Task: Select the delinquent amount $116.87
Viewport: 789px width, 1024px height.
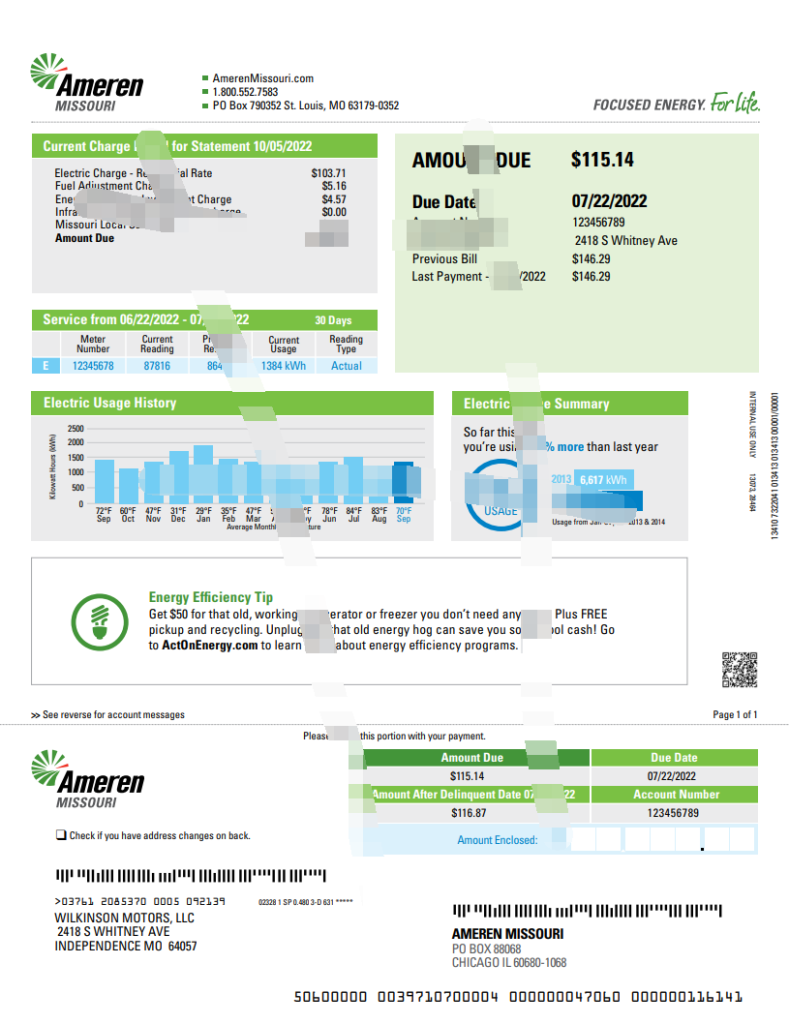Action: [468, 813]
